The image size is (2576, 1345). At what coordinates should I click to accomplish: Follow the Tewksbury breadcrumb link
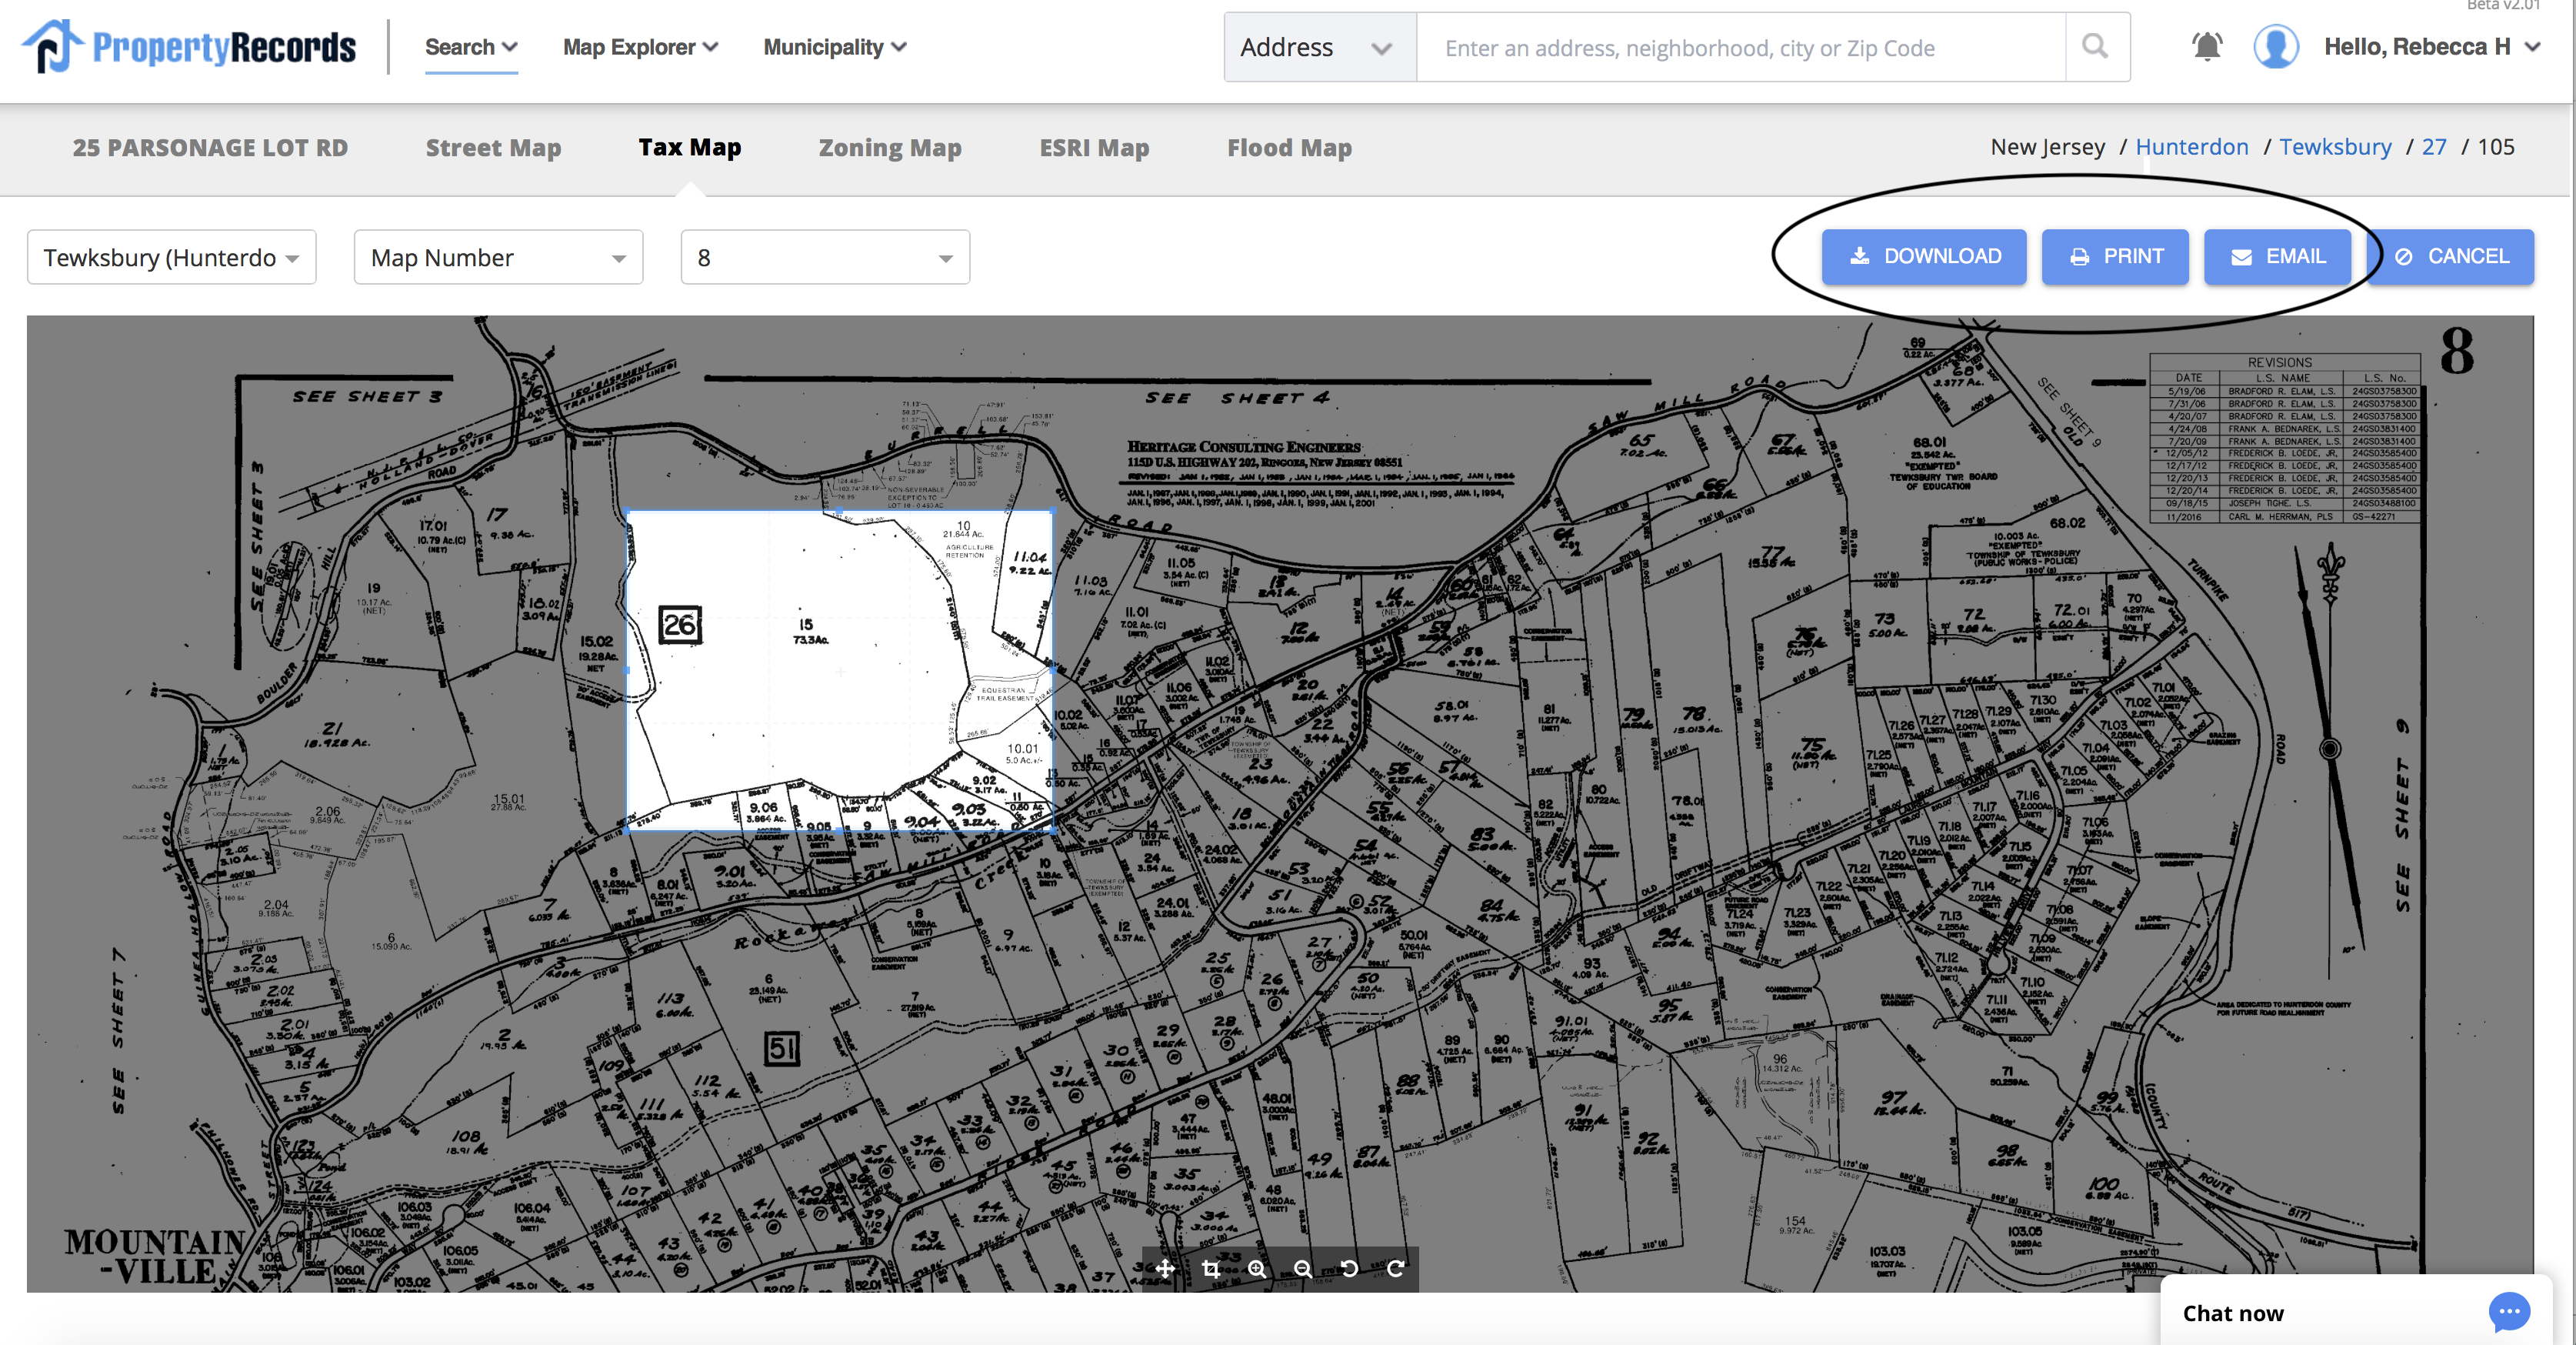[x=2335, y=147]
